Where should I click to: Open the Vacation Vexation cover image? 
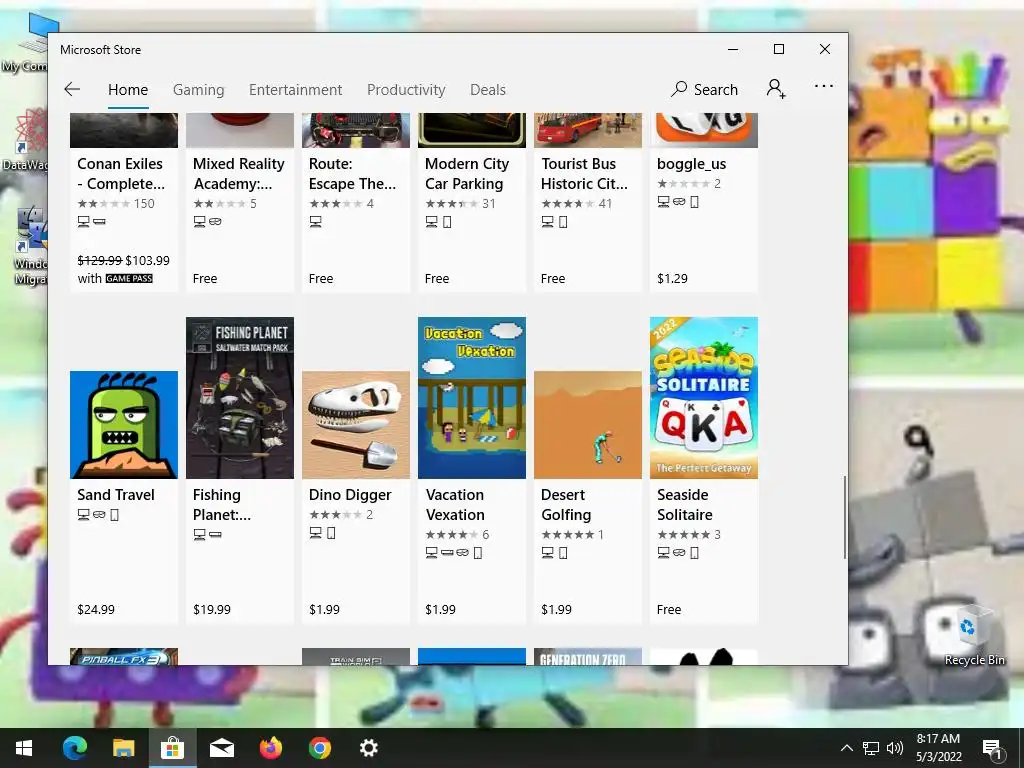pyautogui.click(x=472, y=398)
